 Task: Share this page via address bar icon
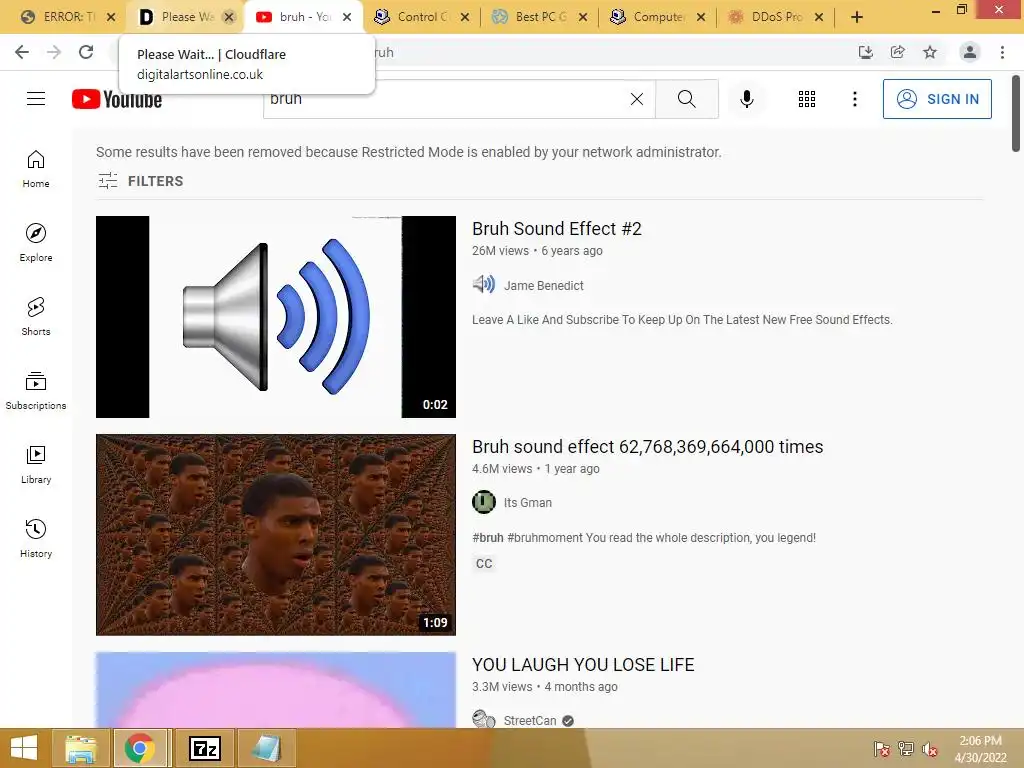(898, 52)
